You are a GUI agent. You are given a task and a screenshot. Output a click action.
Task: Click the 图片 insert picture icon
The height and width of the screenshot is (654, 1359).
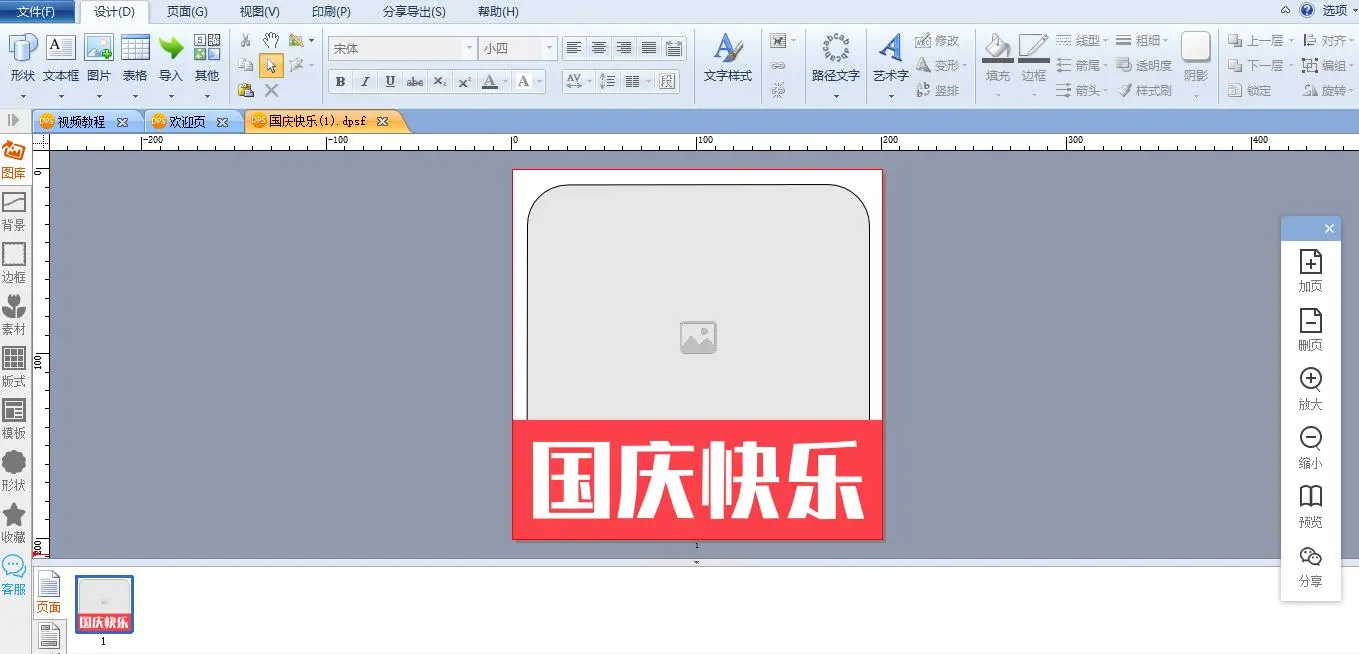[x=99, y=58]
